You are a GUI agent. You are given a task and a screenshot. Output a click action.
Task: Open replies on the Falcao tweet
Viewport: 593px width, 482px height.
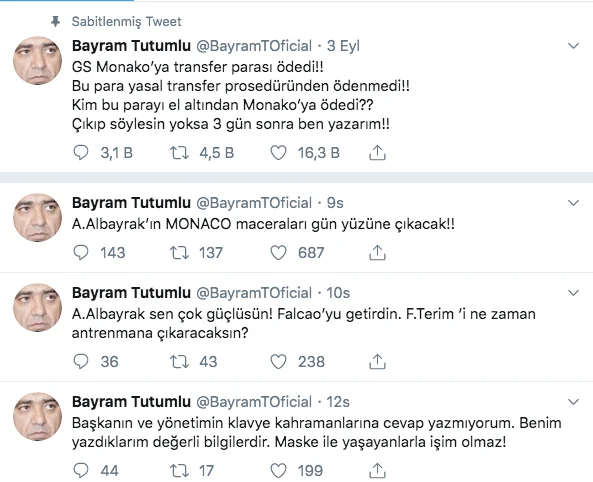(80, 362)
